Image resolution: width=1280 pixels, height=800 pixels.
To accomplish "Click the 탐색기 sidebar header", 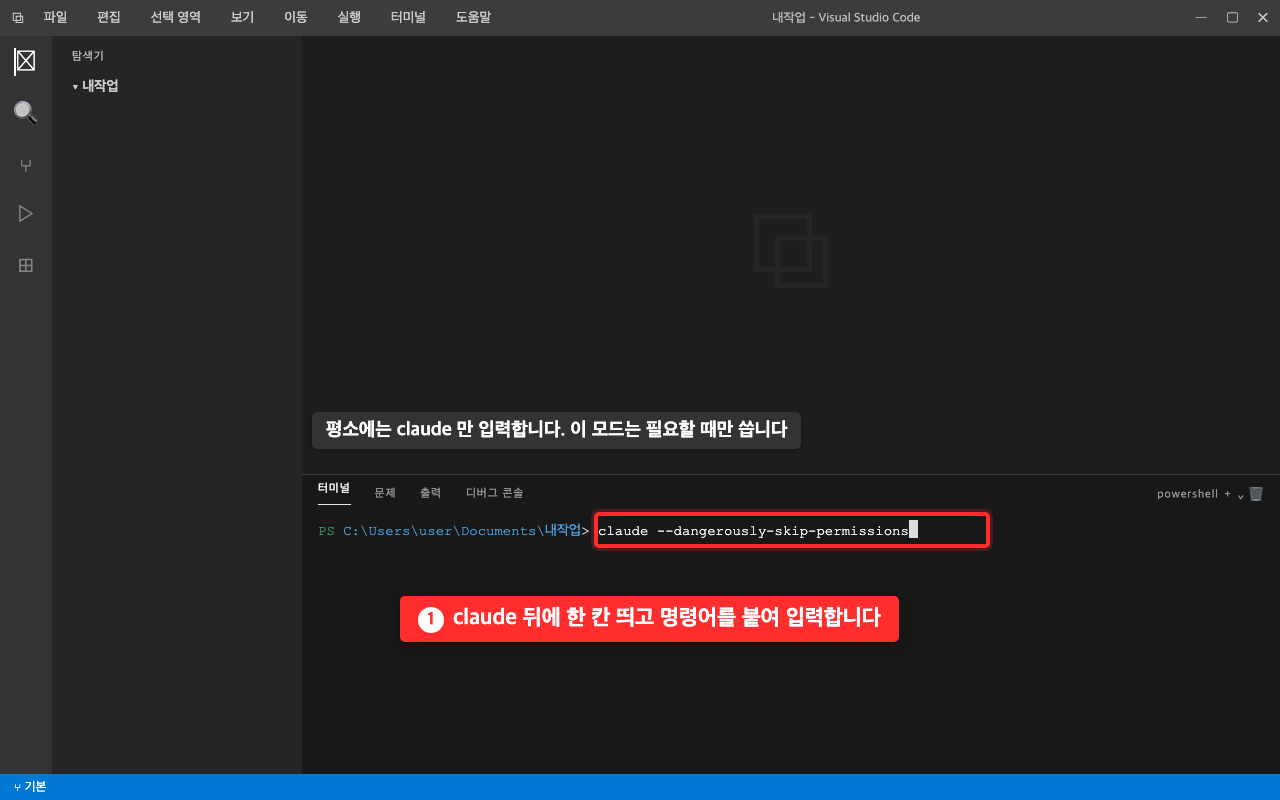I will [88, 56].
